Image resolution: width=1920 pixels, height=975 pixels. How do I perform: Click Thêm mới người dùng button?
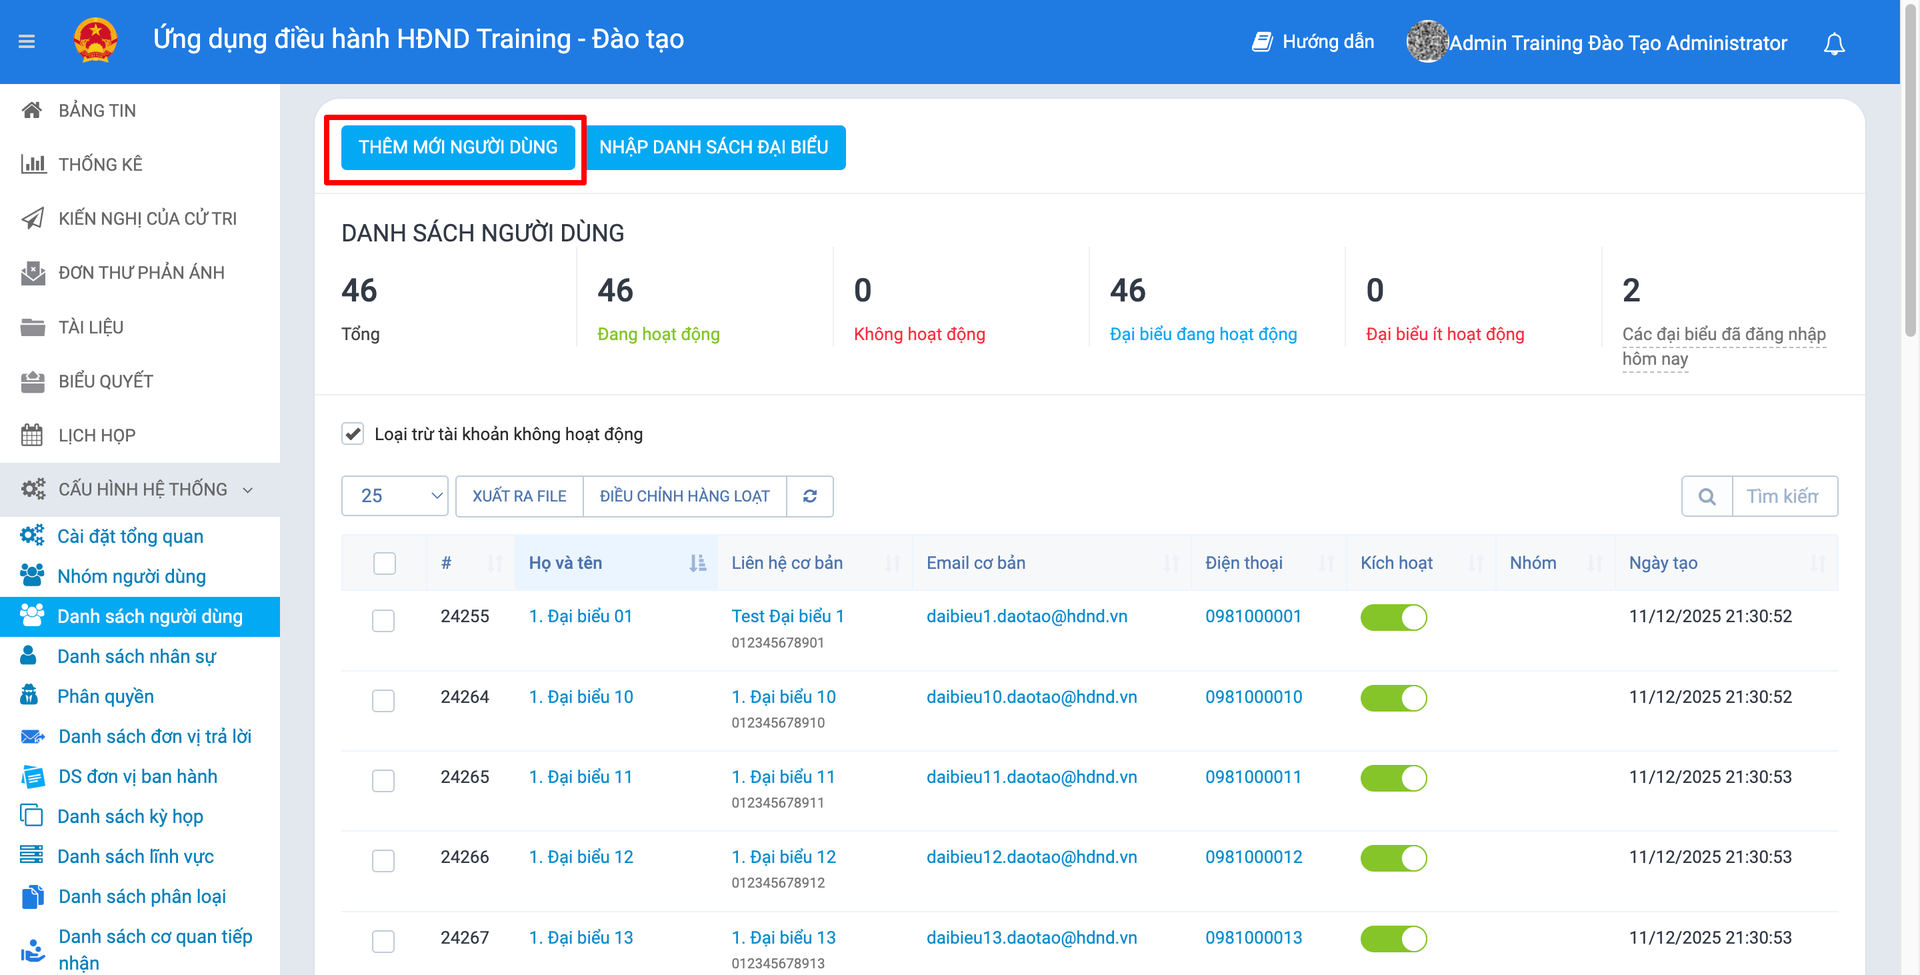click(x=458, y=147)
